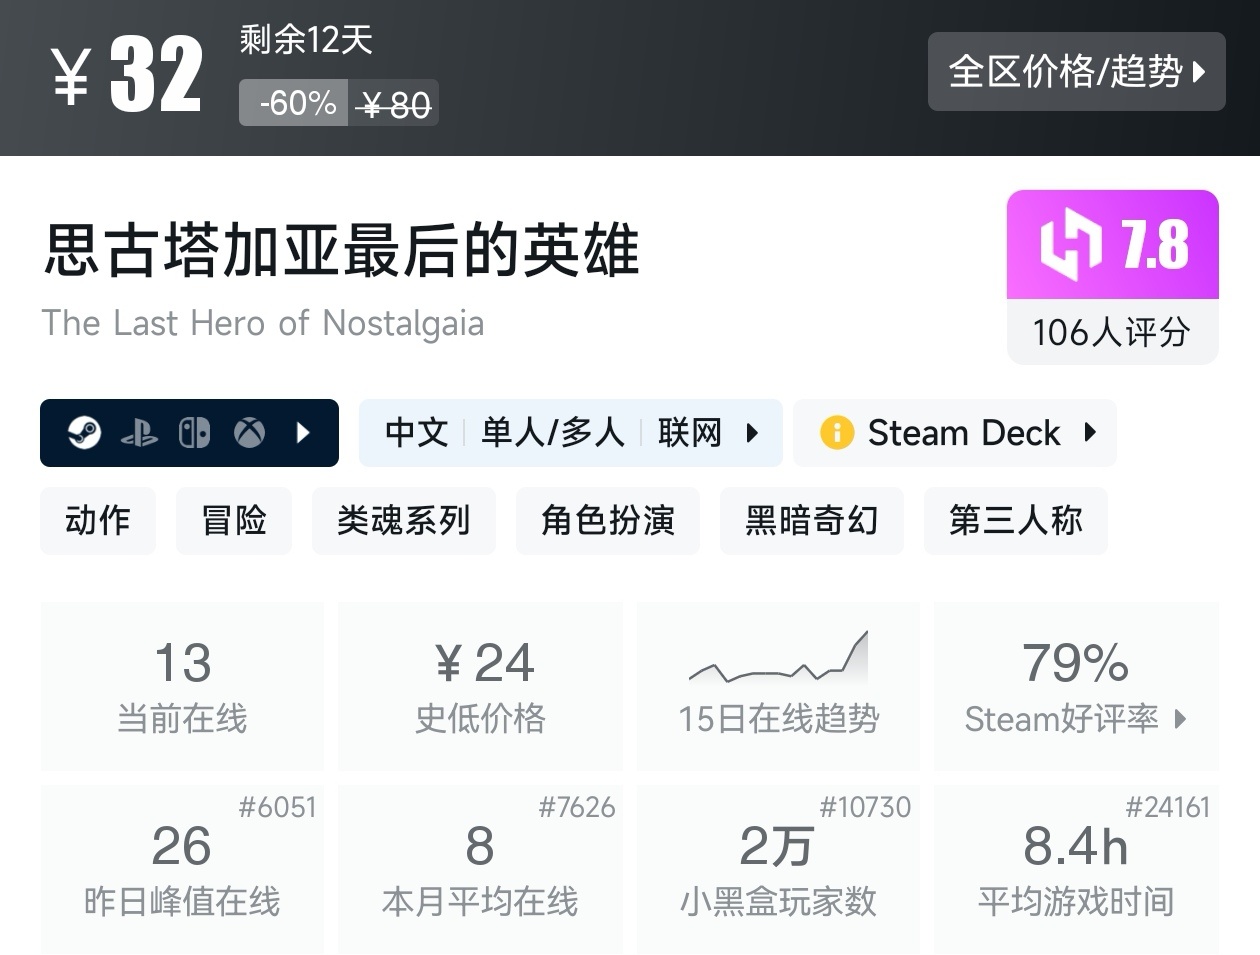
Task: Click the PlayStation platform icon
Action: pos(139,433)
